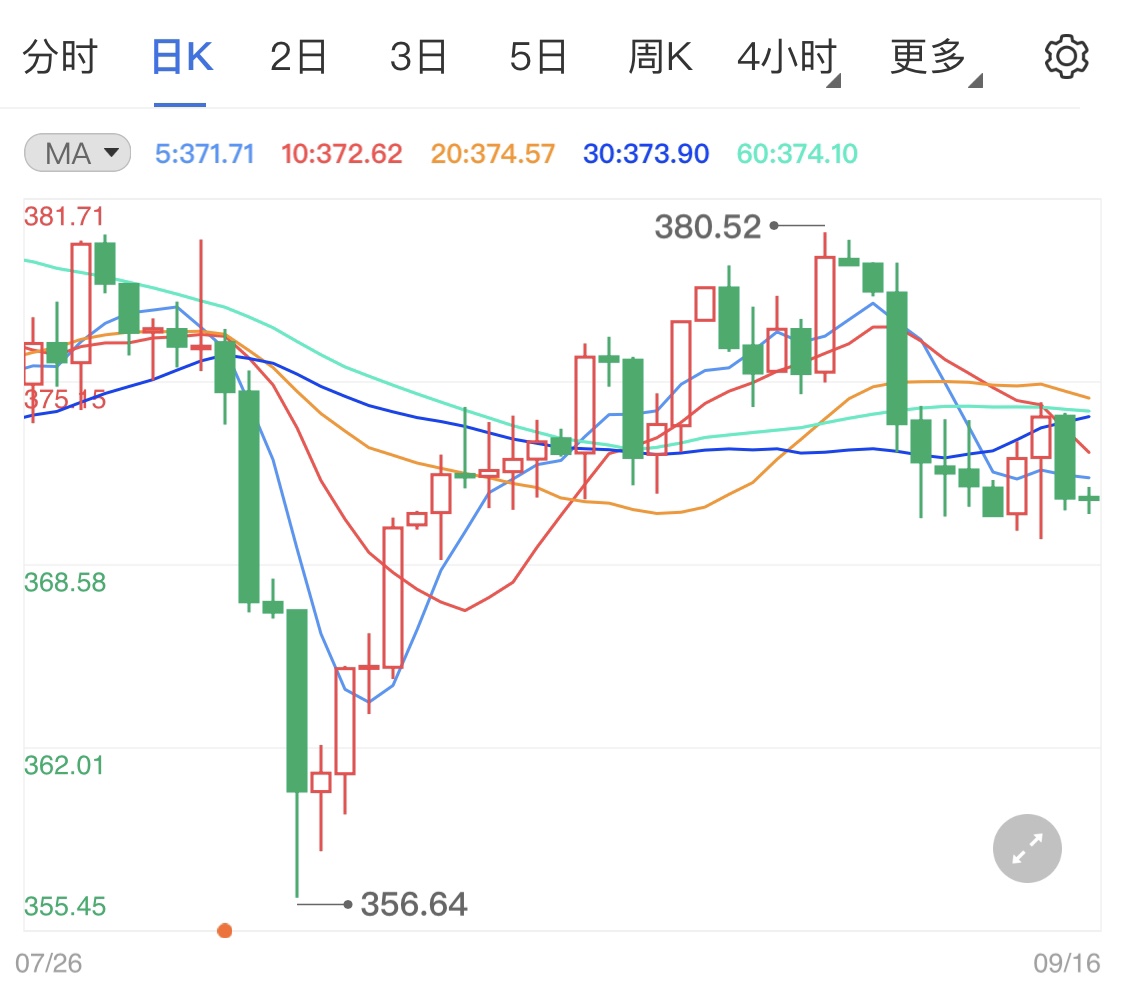Click the 07/26 start date label
The height and width of the screenshot is (992, 1125).
click(x=48, y=963)
